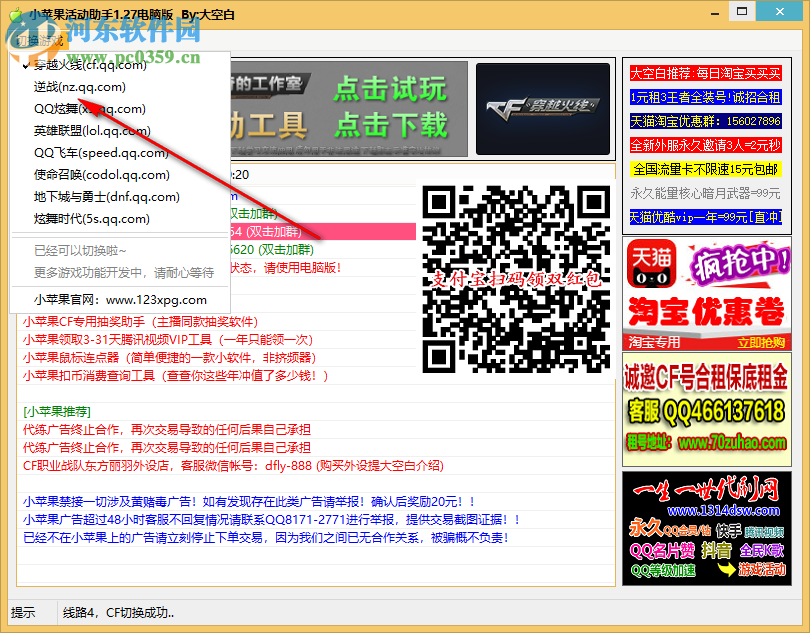The image size is (810, 633).
Task: Click the 点击下载 banner text
Action: pyautogui.click(x=390, y=125)
